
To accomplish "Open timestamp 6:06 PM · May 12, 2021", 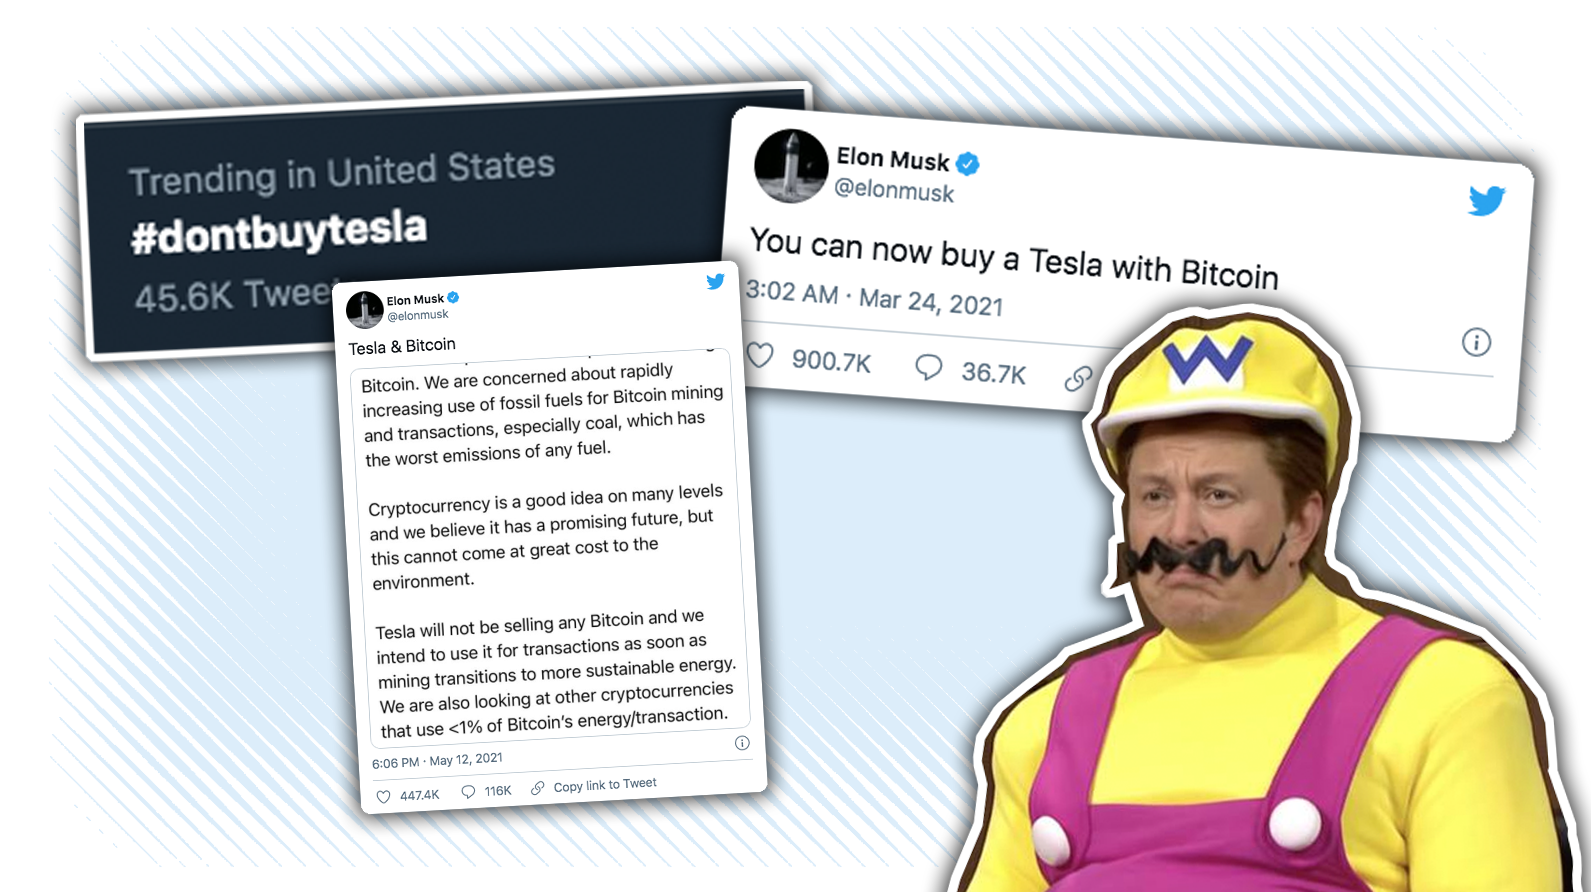I will click(437, 761).
